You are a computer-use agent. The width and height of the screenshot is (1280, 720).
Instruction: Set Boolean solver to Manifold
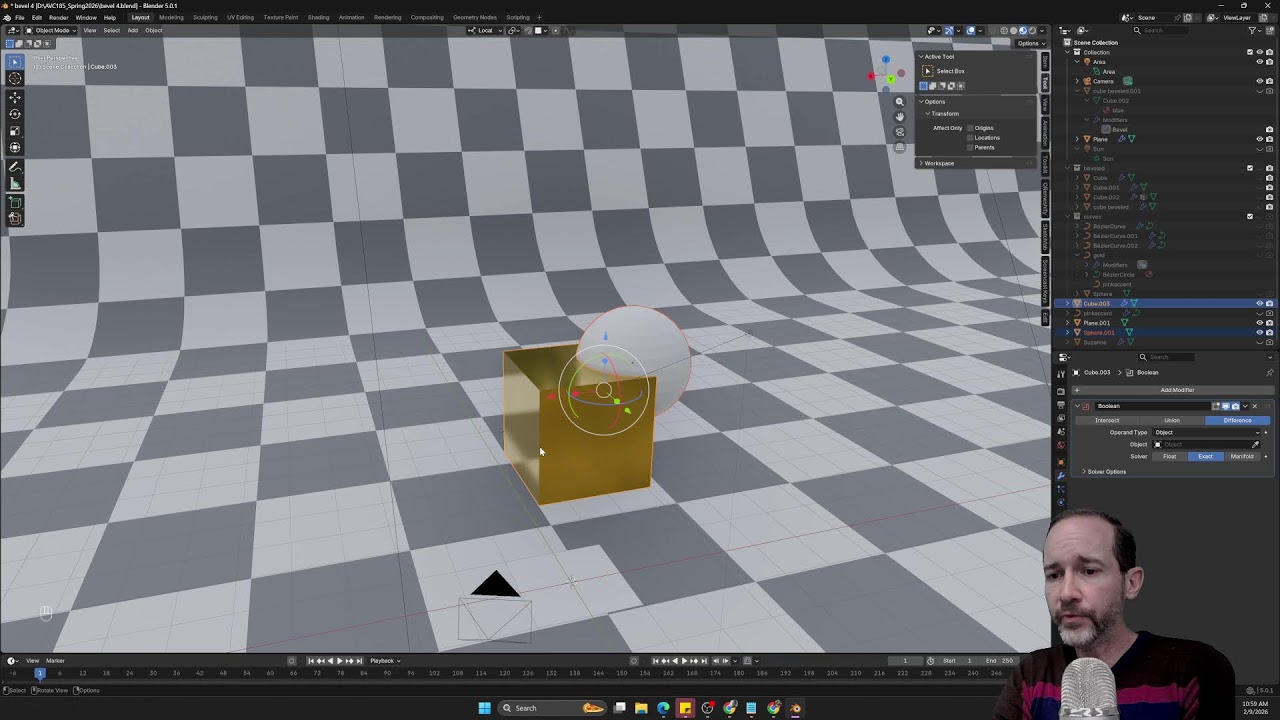1242,457
